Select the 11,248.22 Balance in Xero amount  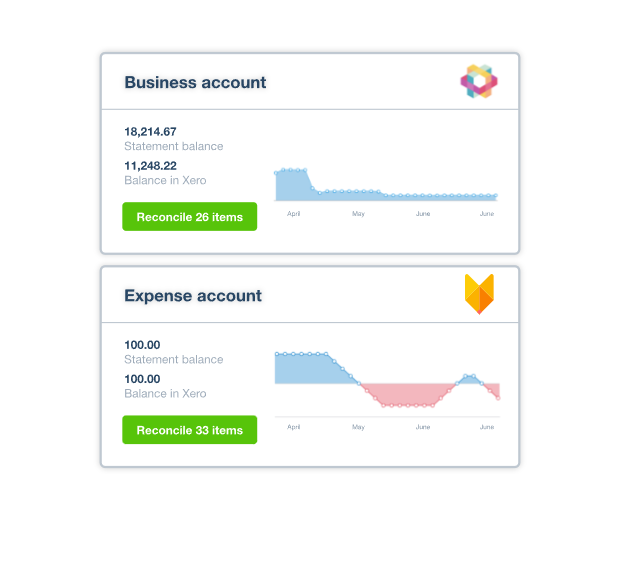[150, 166]
